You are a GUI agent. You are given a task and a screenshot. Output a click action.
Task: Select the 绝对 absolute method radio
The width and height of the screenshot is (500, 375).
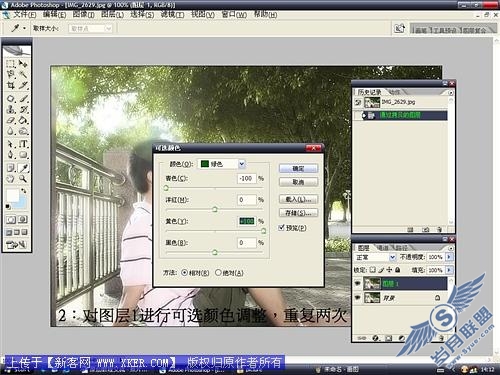[218, 273]
